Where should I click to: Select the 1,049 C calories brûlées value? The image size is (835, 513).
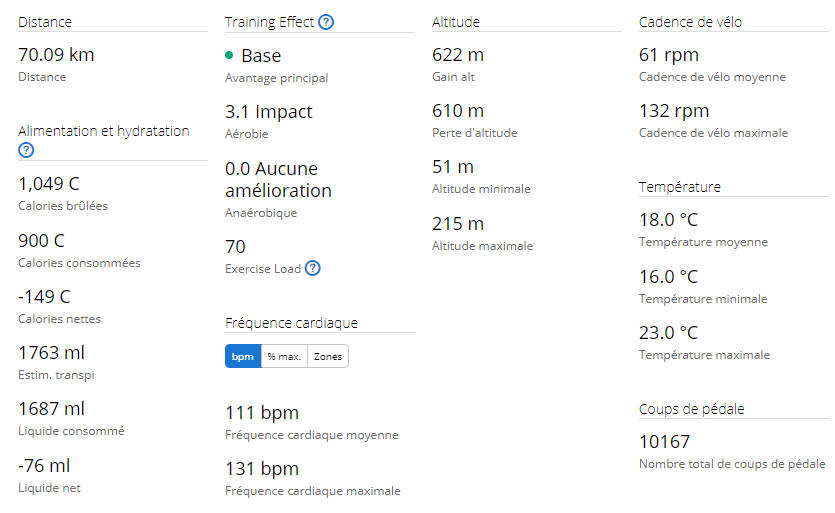[49, 184]
